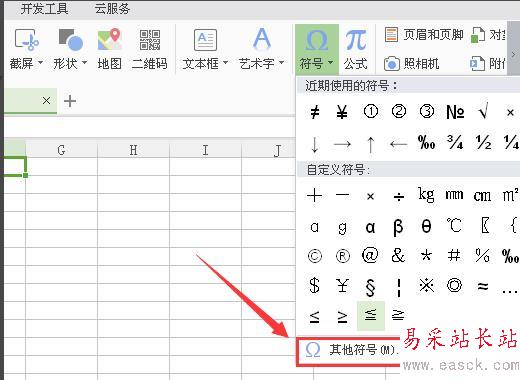Expand the 截屏 dropdown arrow
520x380 pixels.
(40, 62)
